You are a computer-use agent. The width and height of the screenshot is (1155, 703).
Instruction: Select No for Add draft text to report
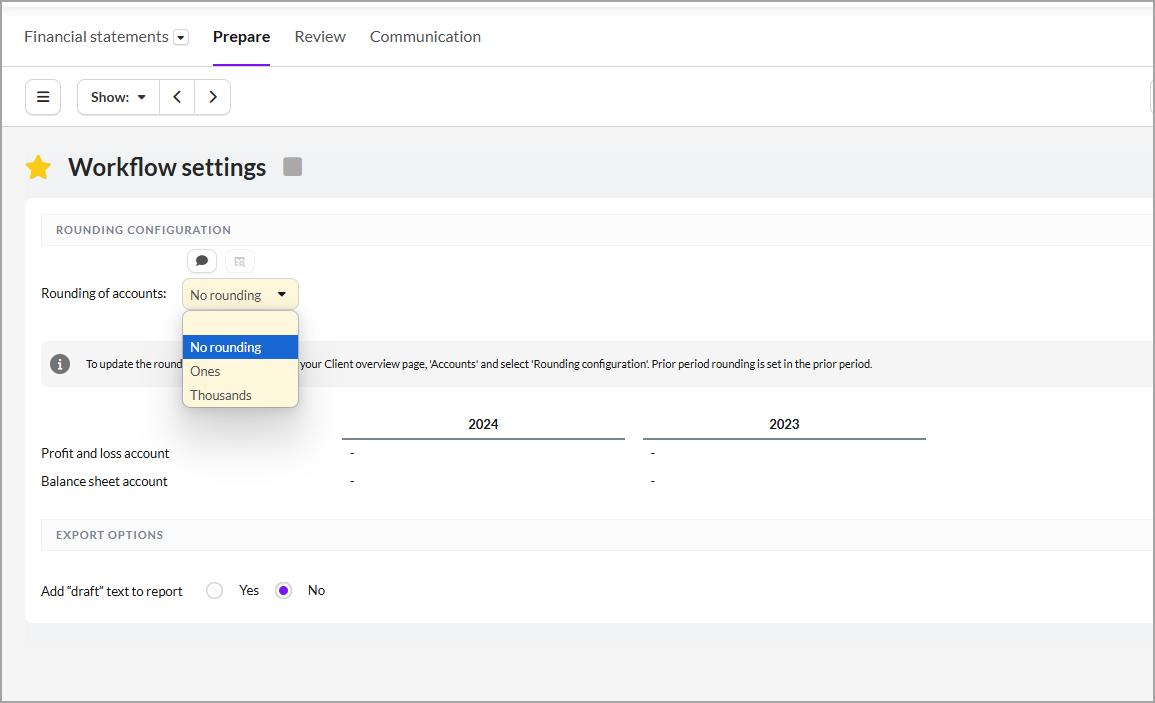[284, 591]
